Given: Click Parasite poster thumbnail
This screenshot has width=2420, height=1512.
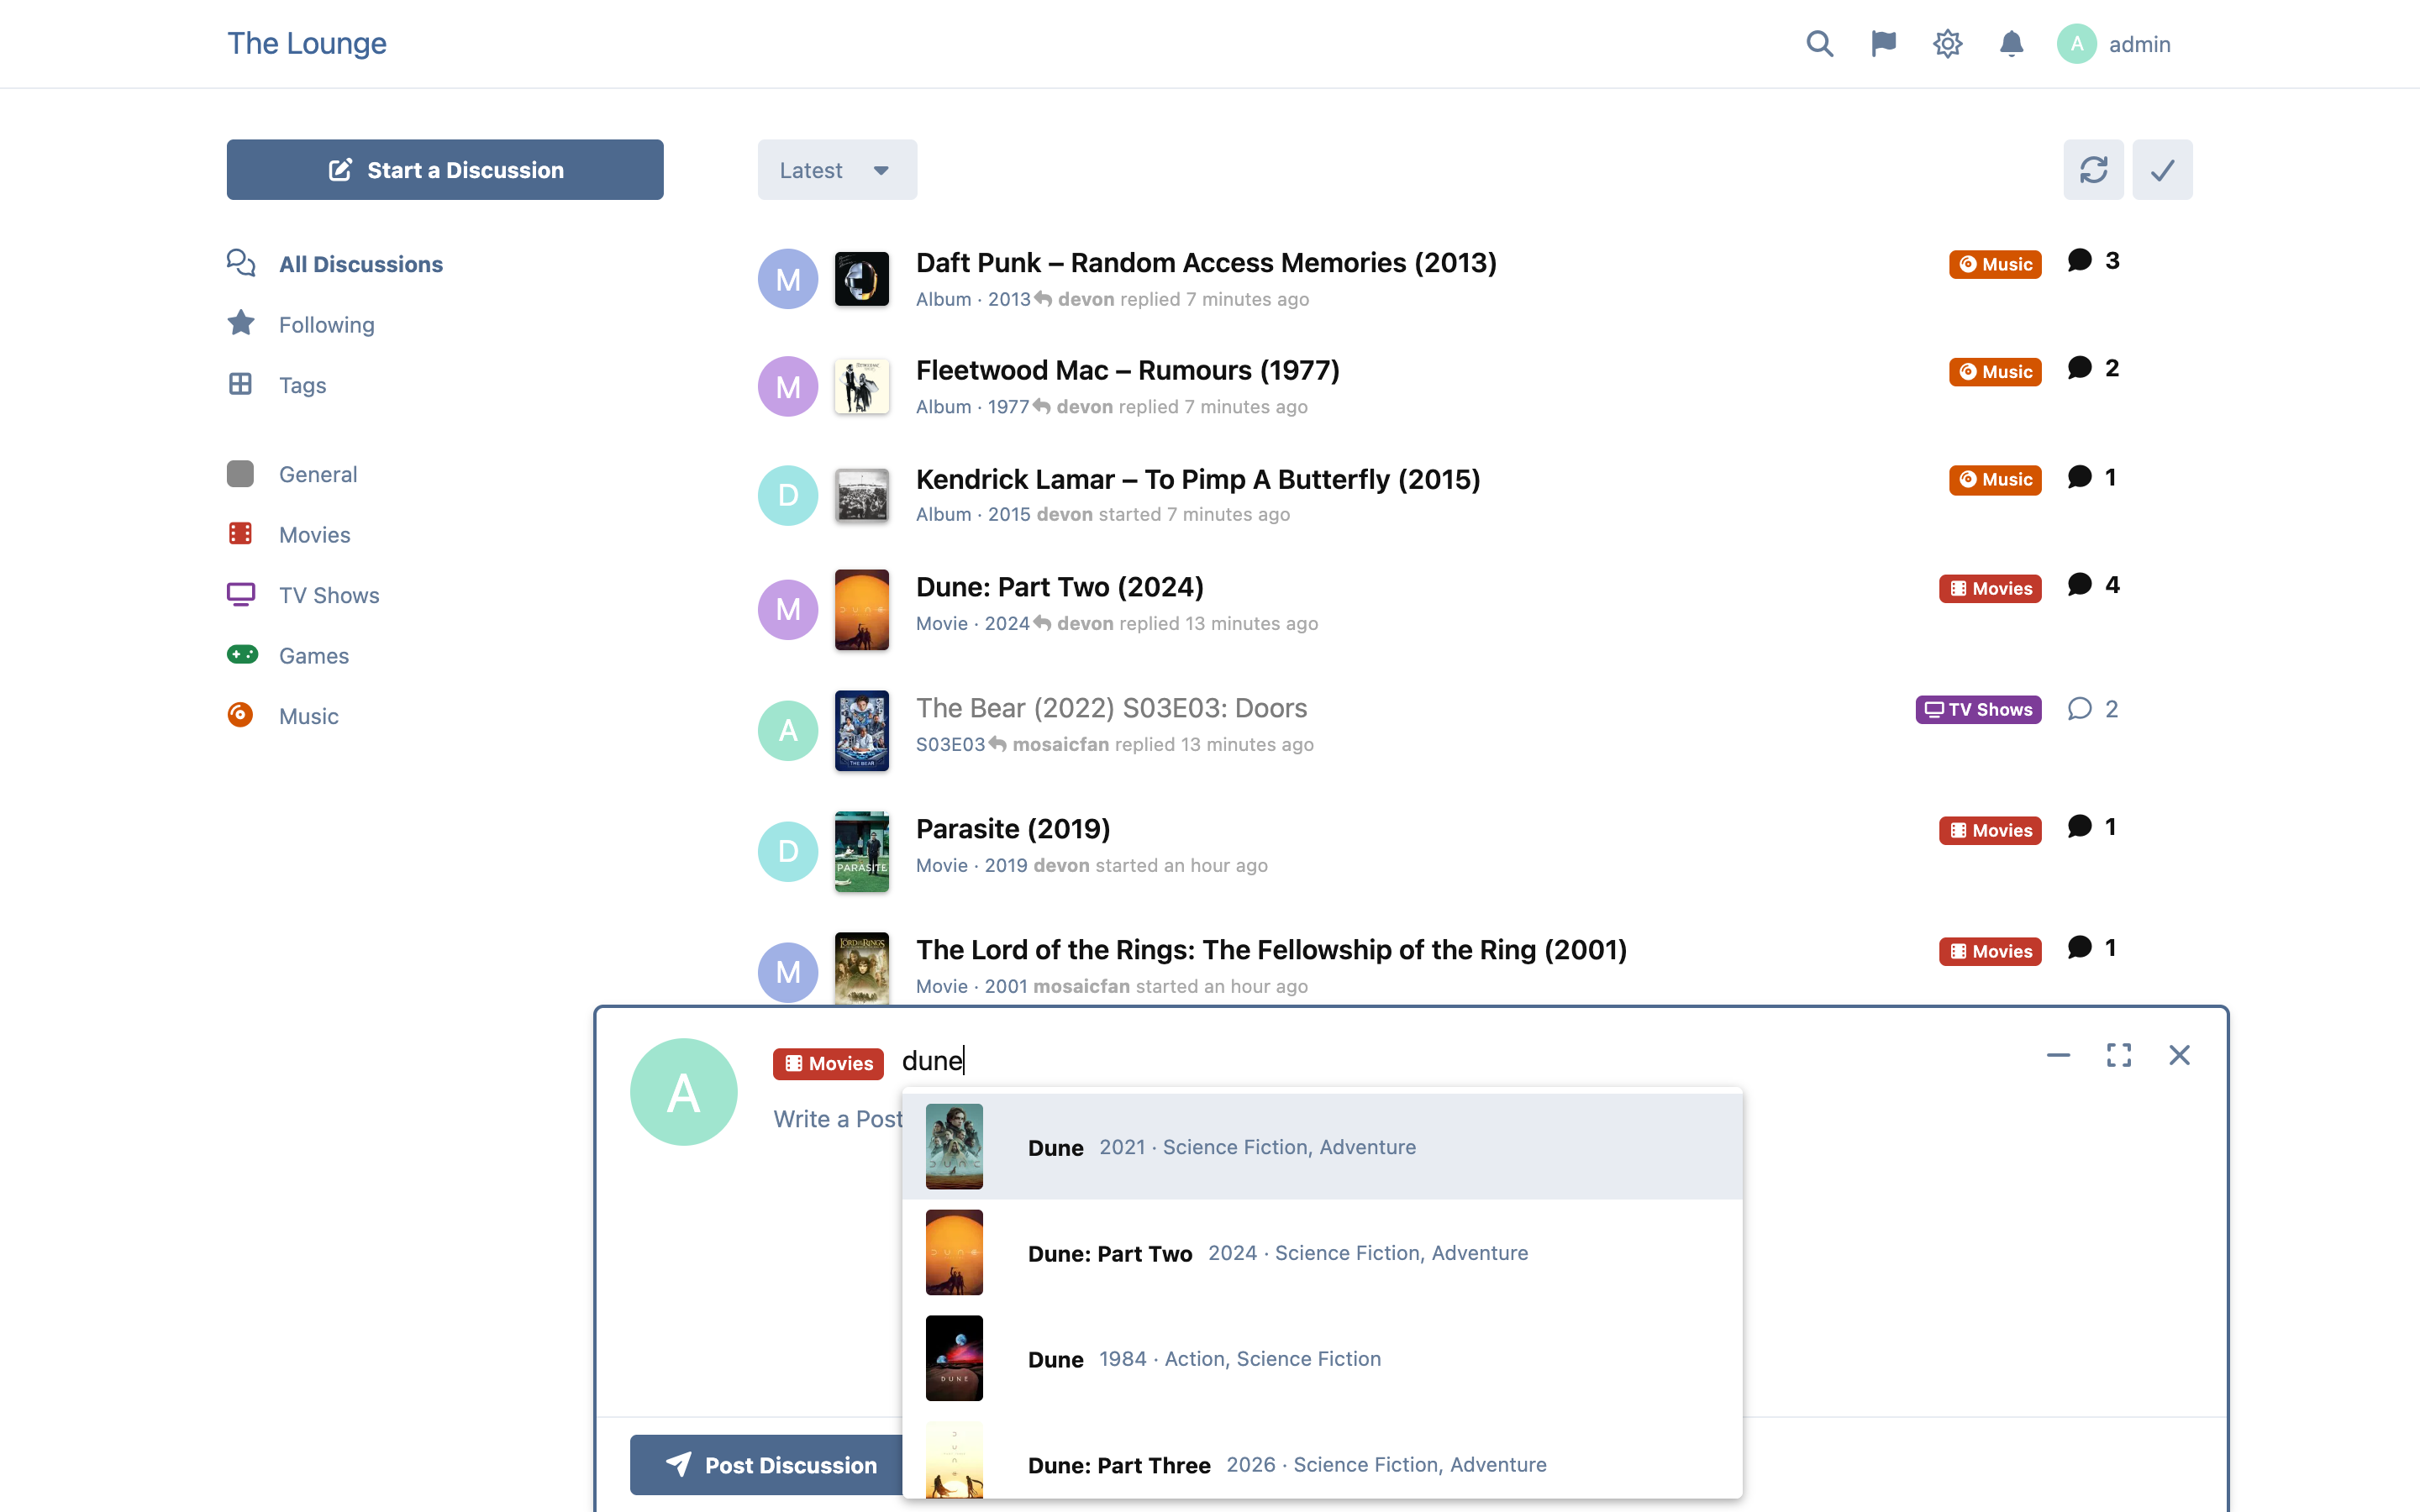Looking at the screenshot, I should tap(862, 851).
